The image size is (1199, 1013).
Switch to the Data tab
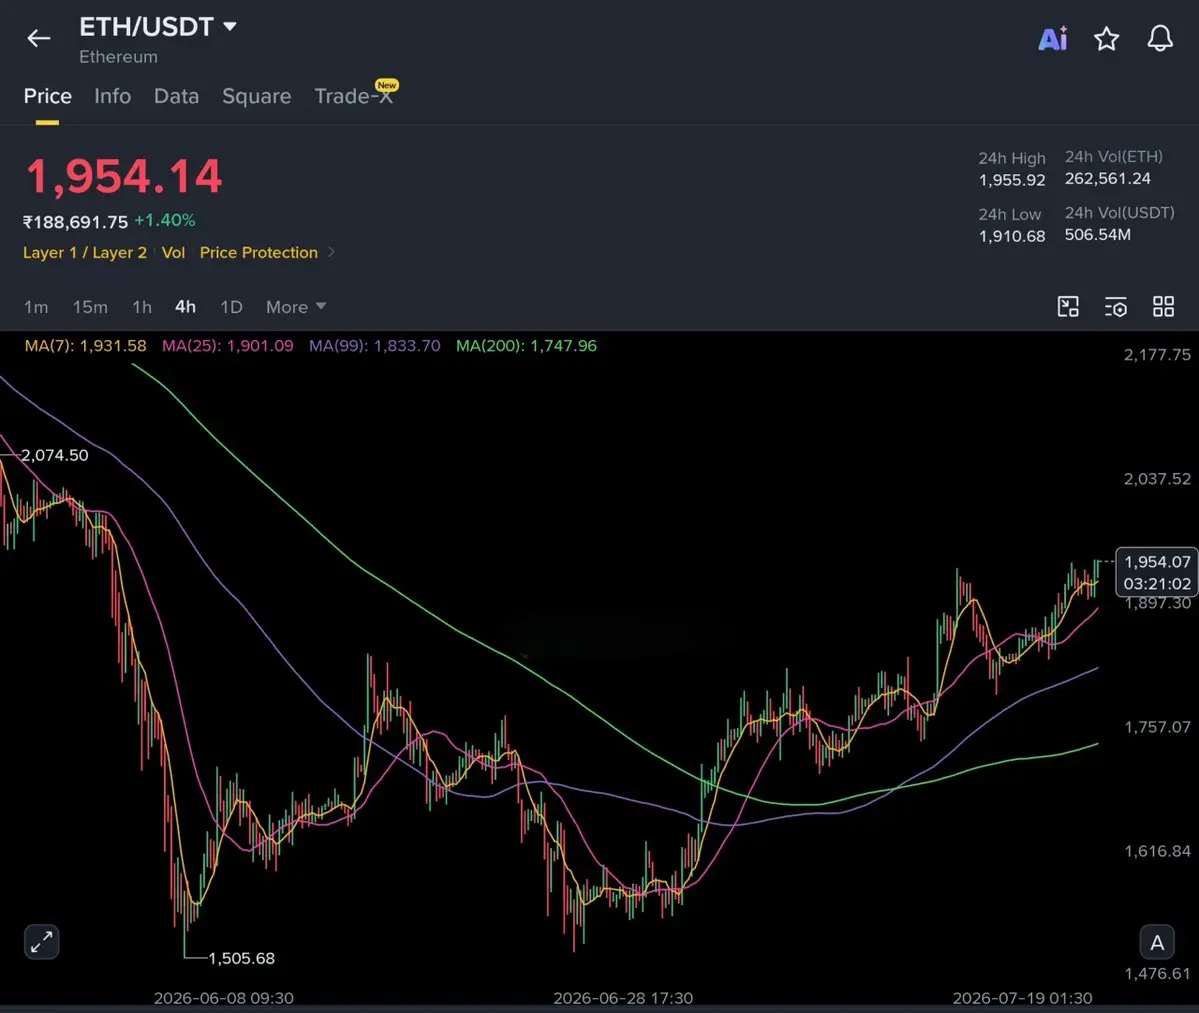tap(176, 96)
